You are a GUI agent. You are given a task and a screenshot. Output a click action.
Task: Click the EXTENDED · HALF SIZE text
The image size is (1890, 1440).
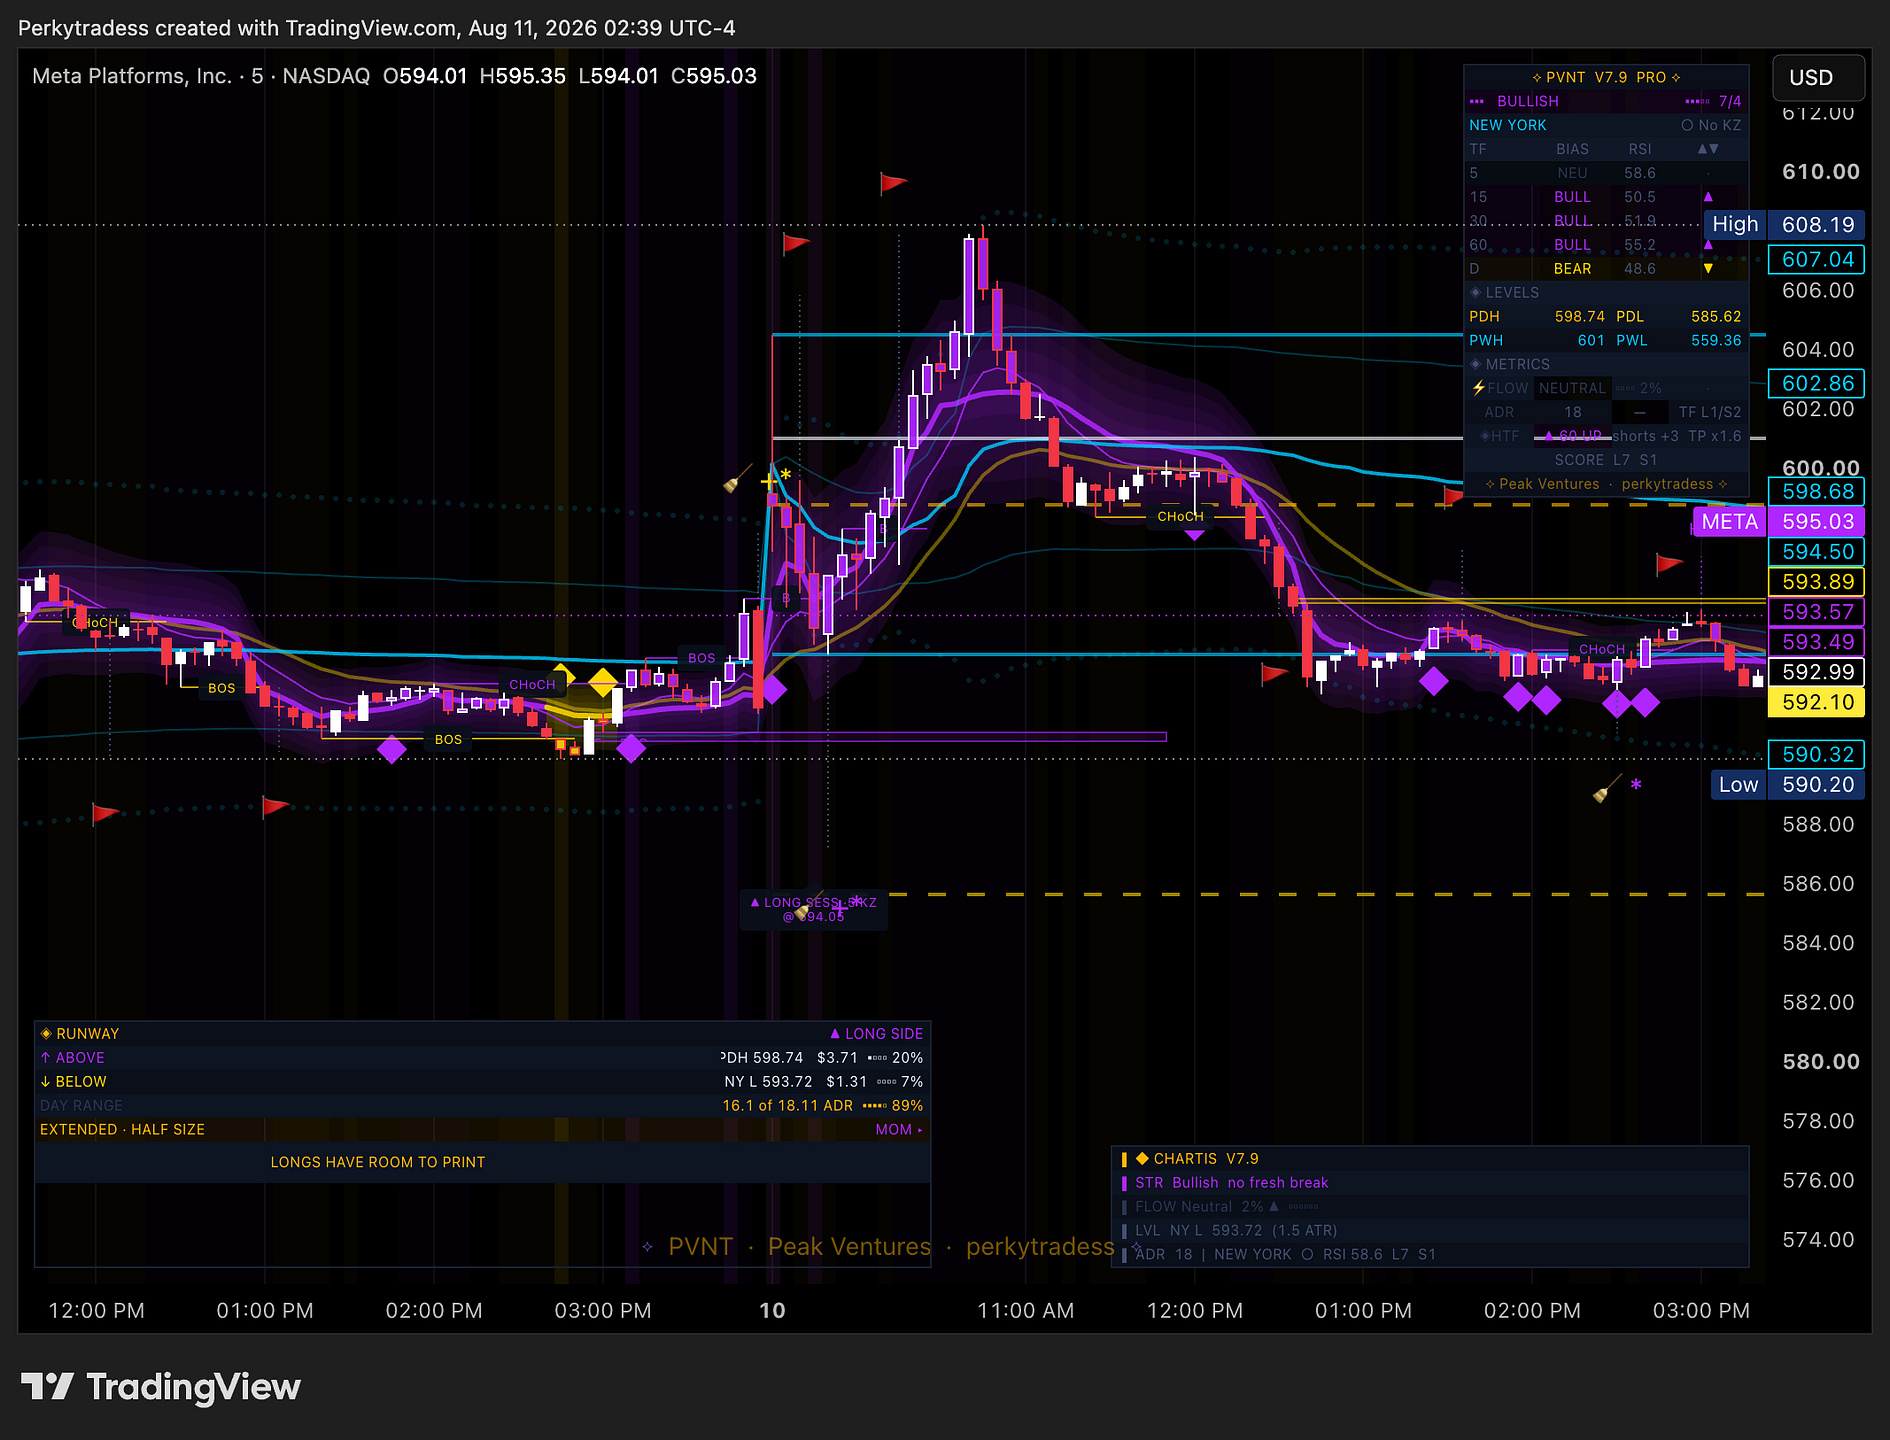[122, 1129]
